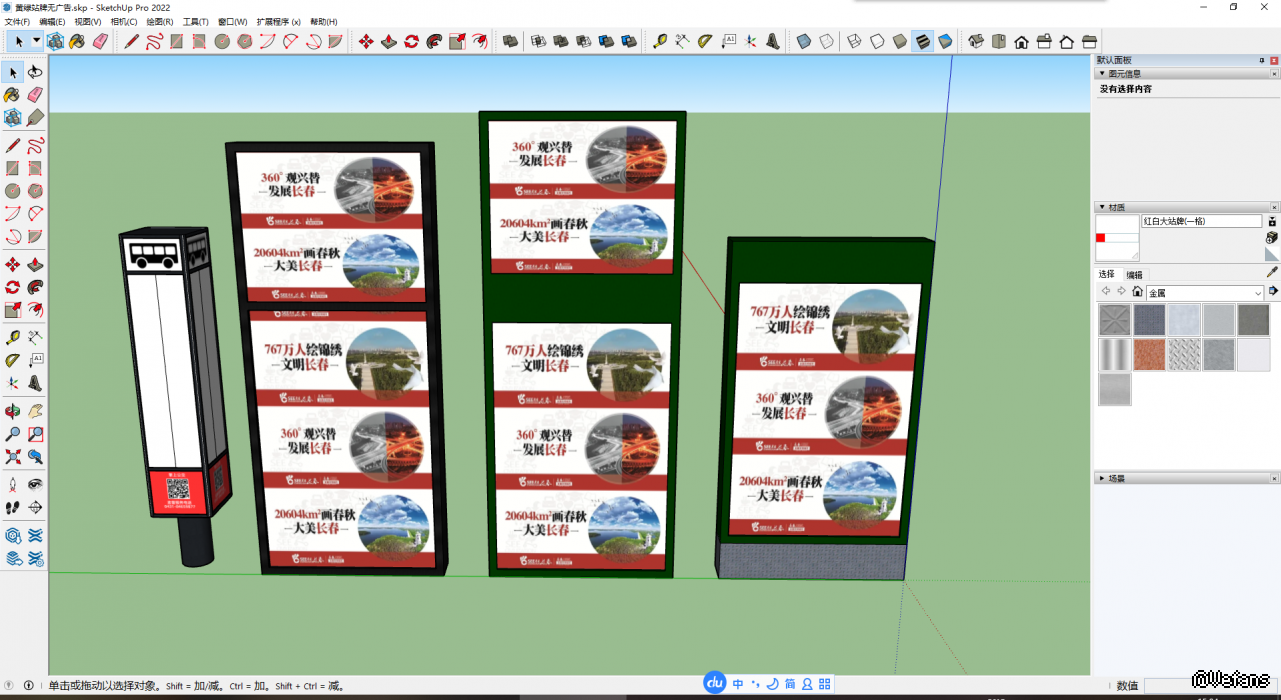The width and height of the screenshot is (1281, 700).
Task: Set material to default icon
Action: point(1272,255)
